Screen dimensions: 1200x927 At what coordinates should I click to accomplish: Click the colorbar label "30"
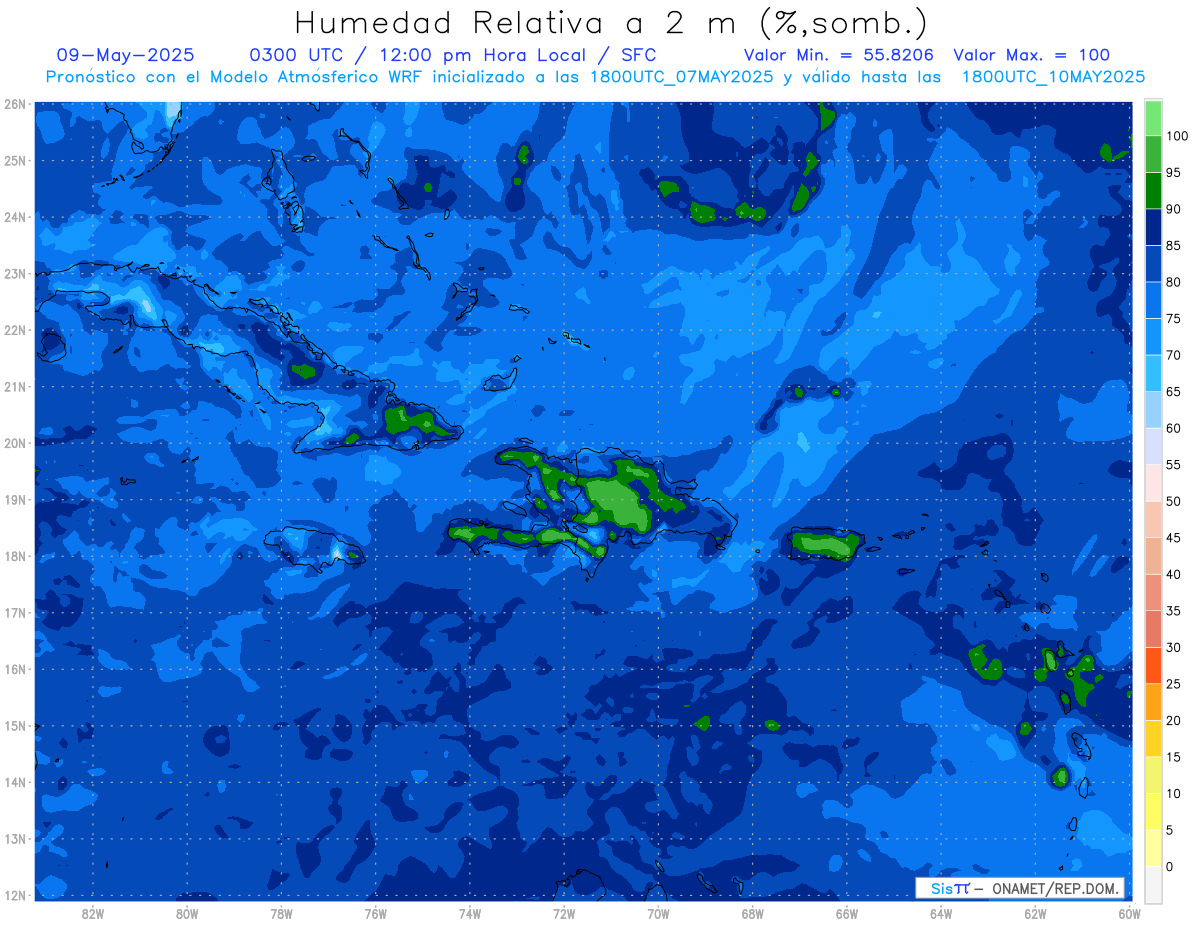click(1173, 647)
